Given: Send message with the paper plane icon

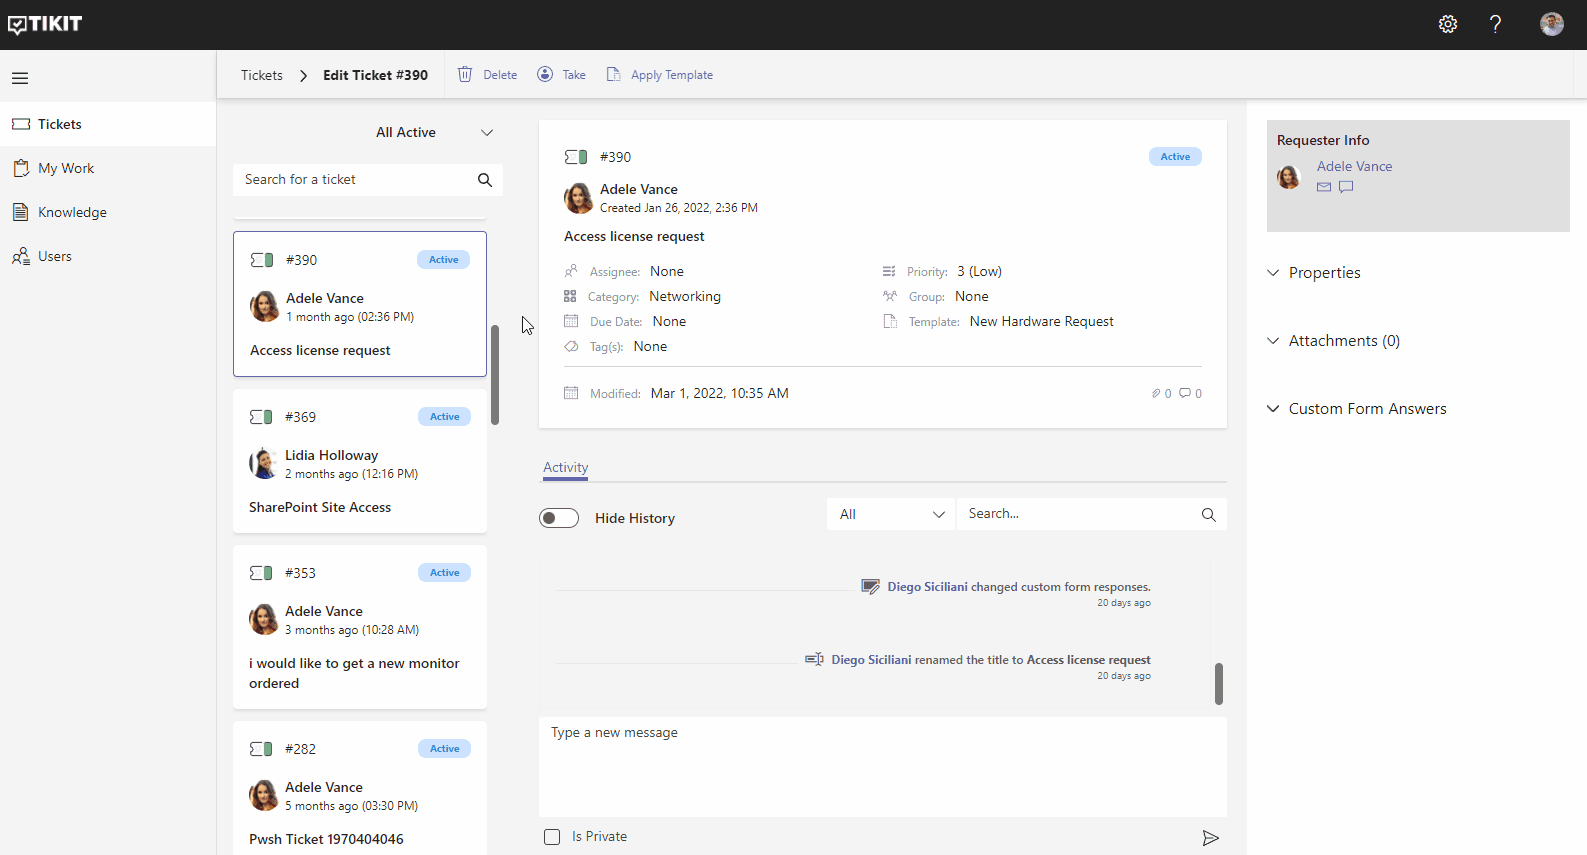Looking at the screenshot, I should tap(1210, 838).
